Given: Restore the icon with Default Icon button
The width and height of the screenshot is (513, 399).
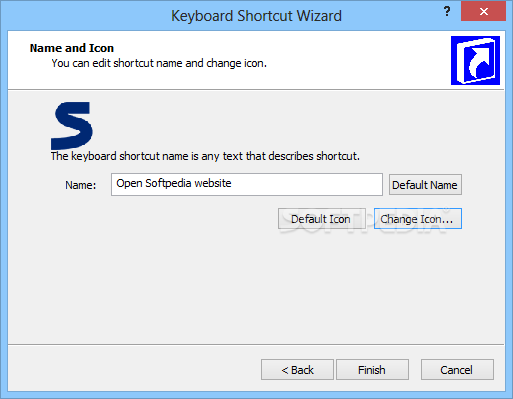Looking at the screenshot, I should (322, 219).
